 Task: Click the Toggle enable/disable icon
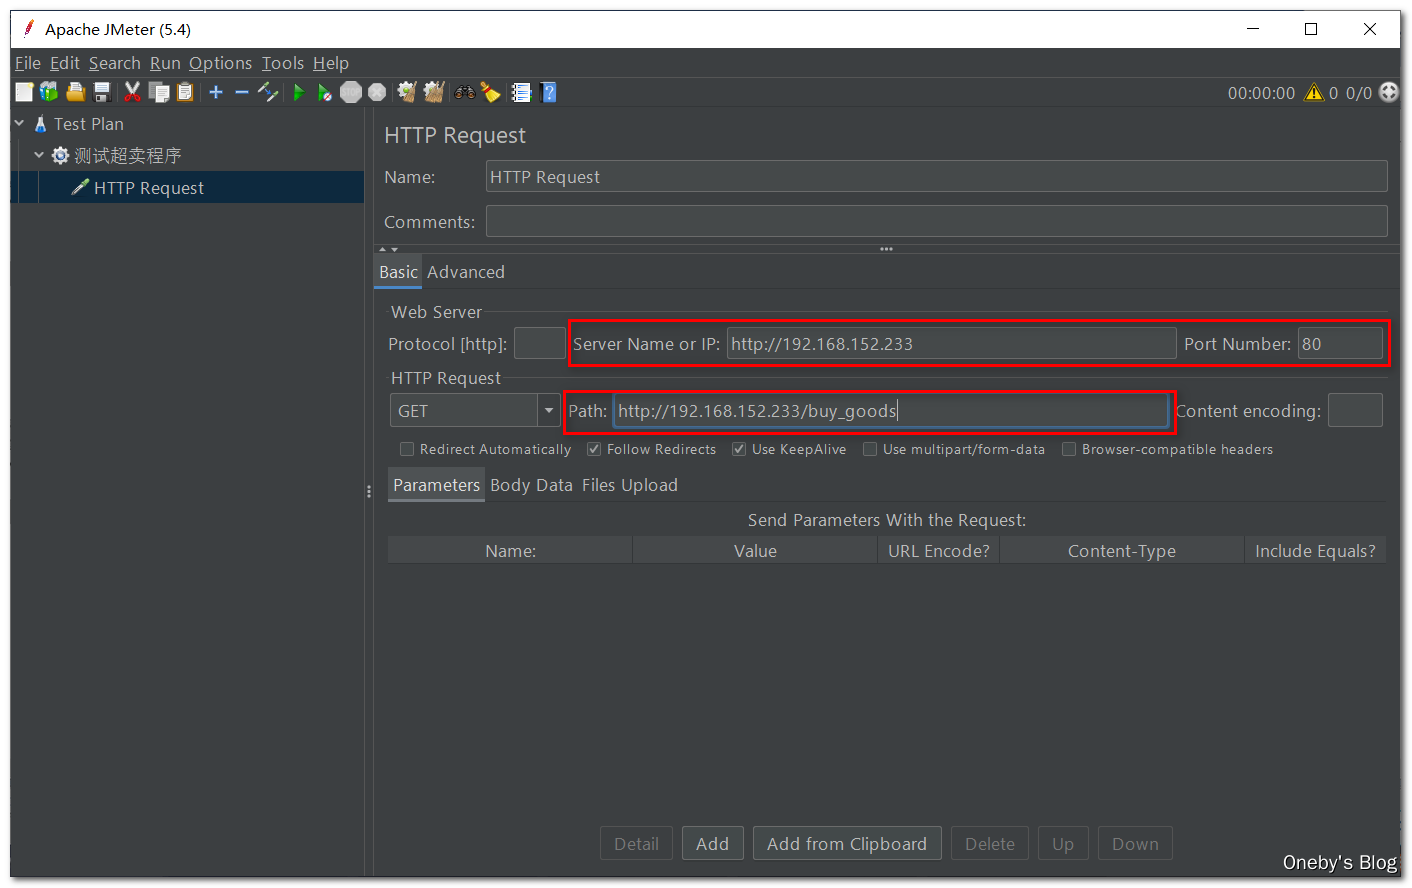[x=267, y=92]
